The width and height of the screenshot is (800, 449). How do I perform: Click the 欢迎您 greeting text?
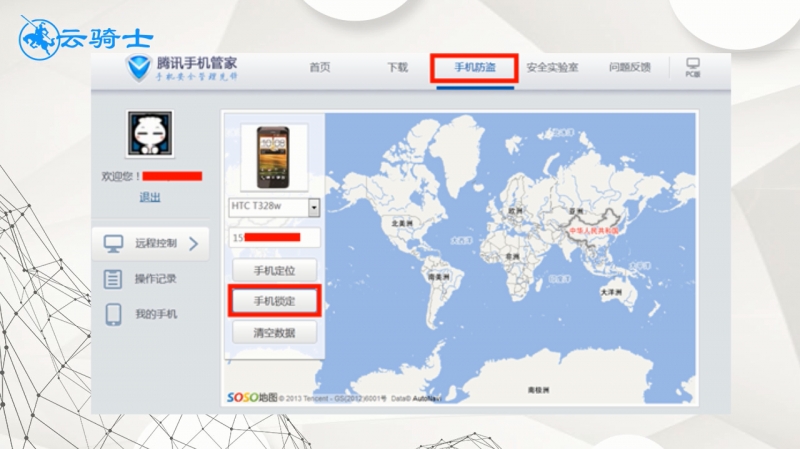coord(121,177)
